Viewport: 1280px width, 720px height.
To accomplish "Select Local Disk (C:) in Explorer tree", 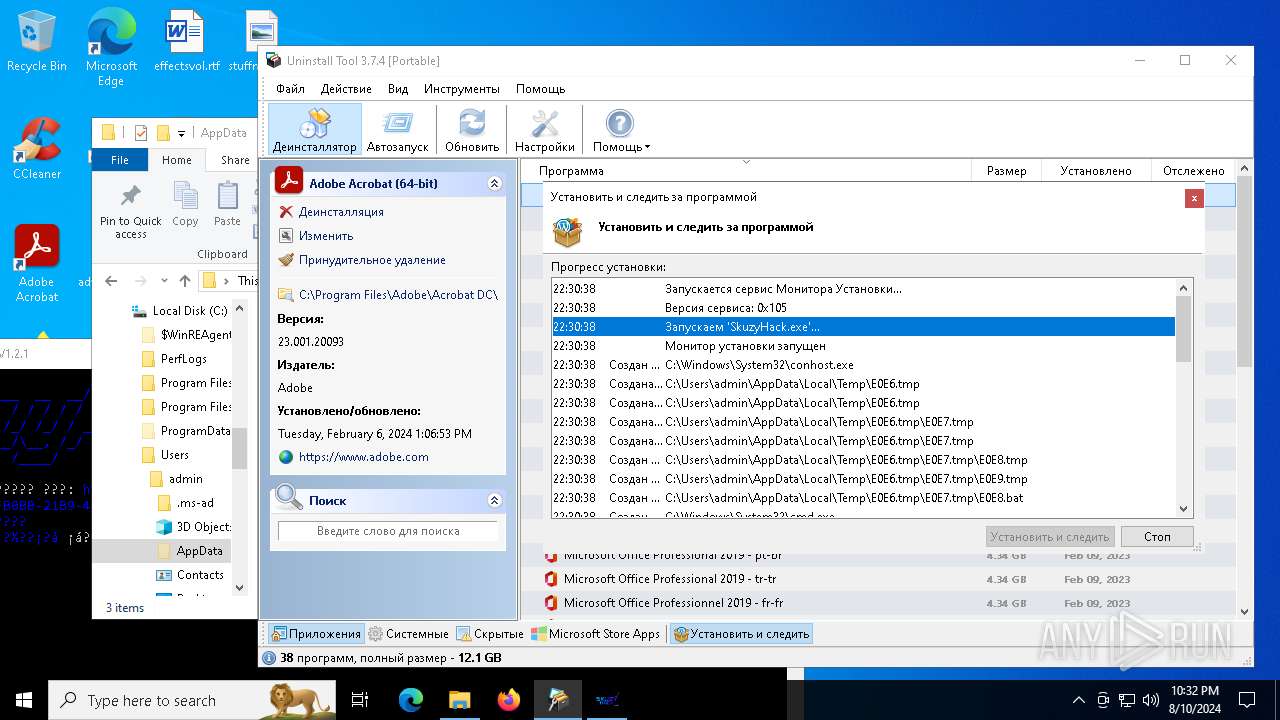I will (180, 311).
